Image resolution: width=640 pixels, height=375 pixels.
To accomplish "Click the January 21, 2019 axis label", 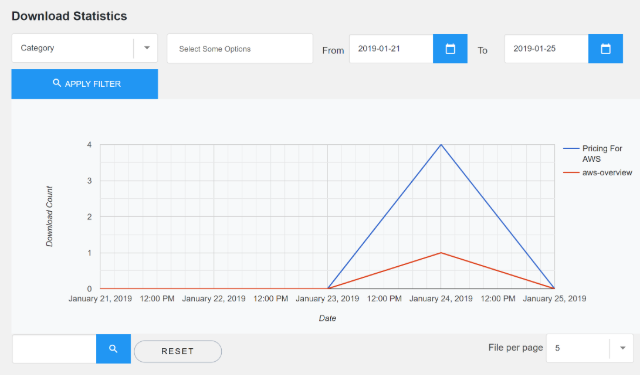I will click(100, 299).
